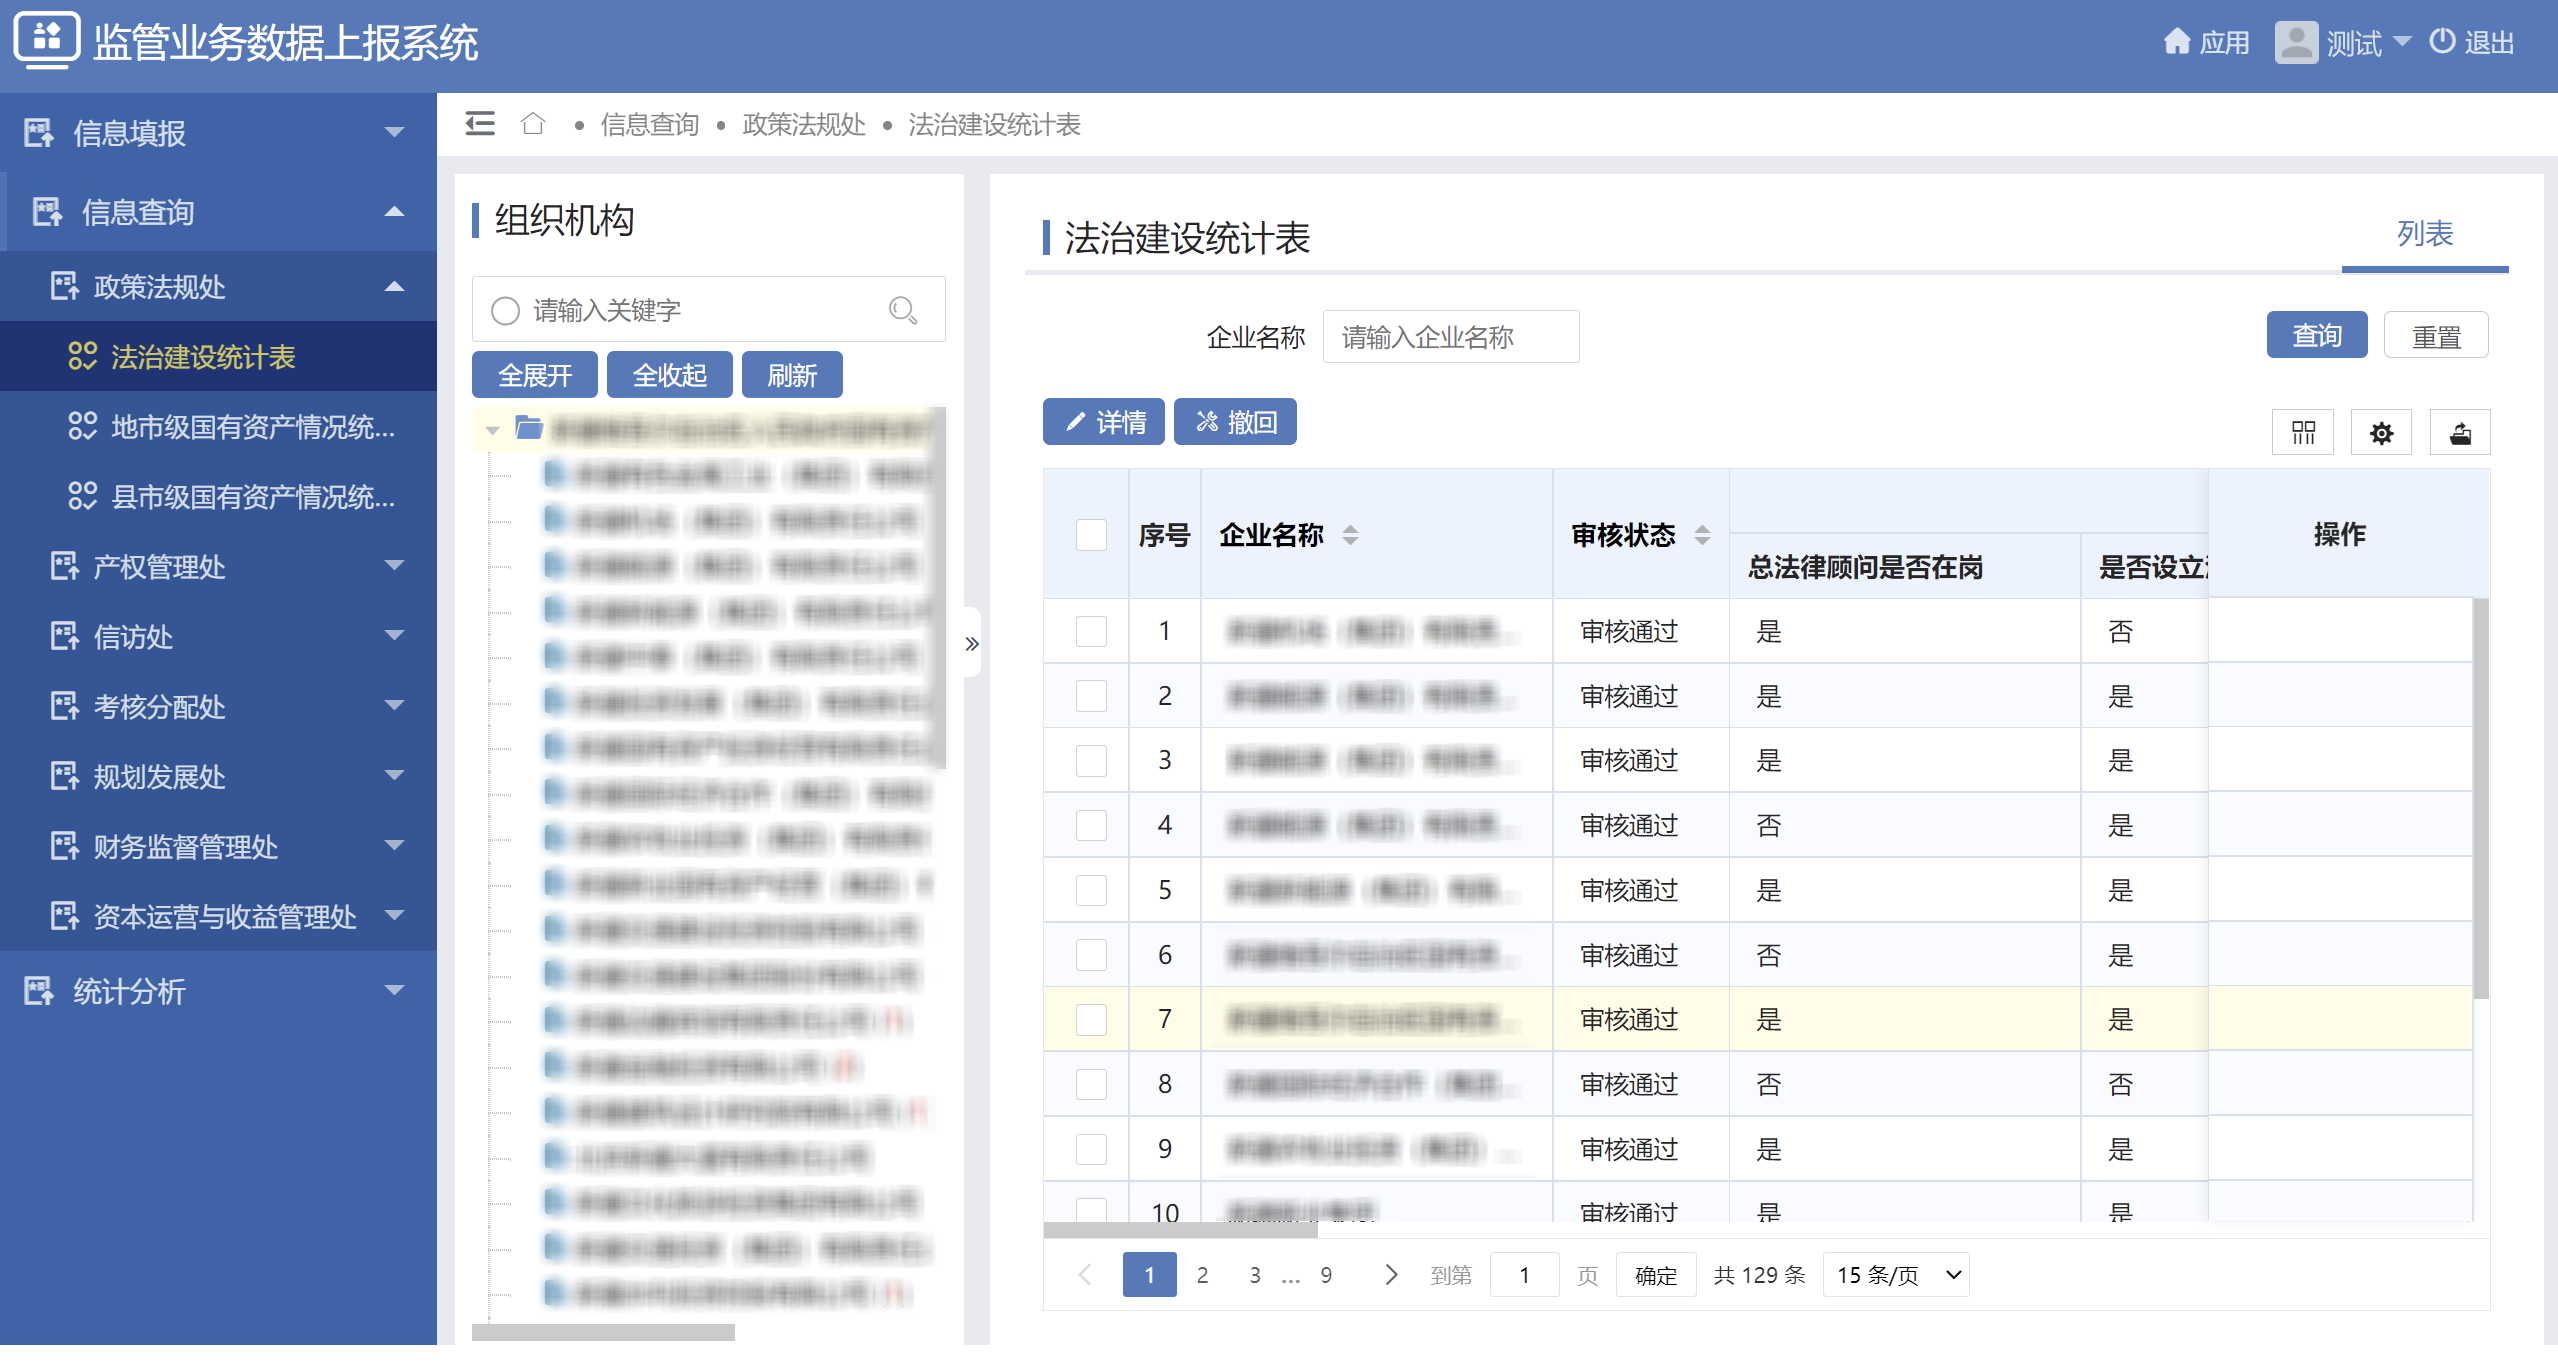Open the 测试 user dropdown arrow
The image size is (2558, 1365).
click(2402, 42)
